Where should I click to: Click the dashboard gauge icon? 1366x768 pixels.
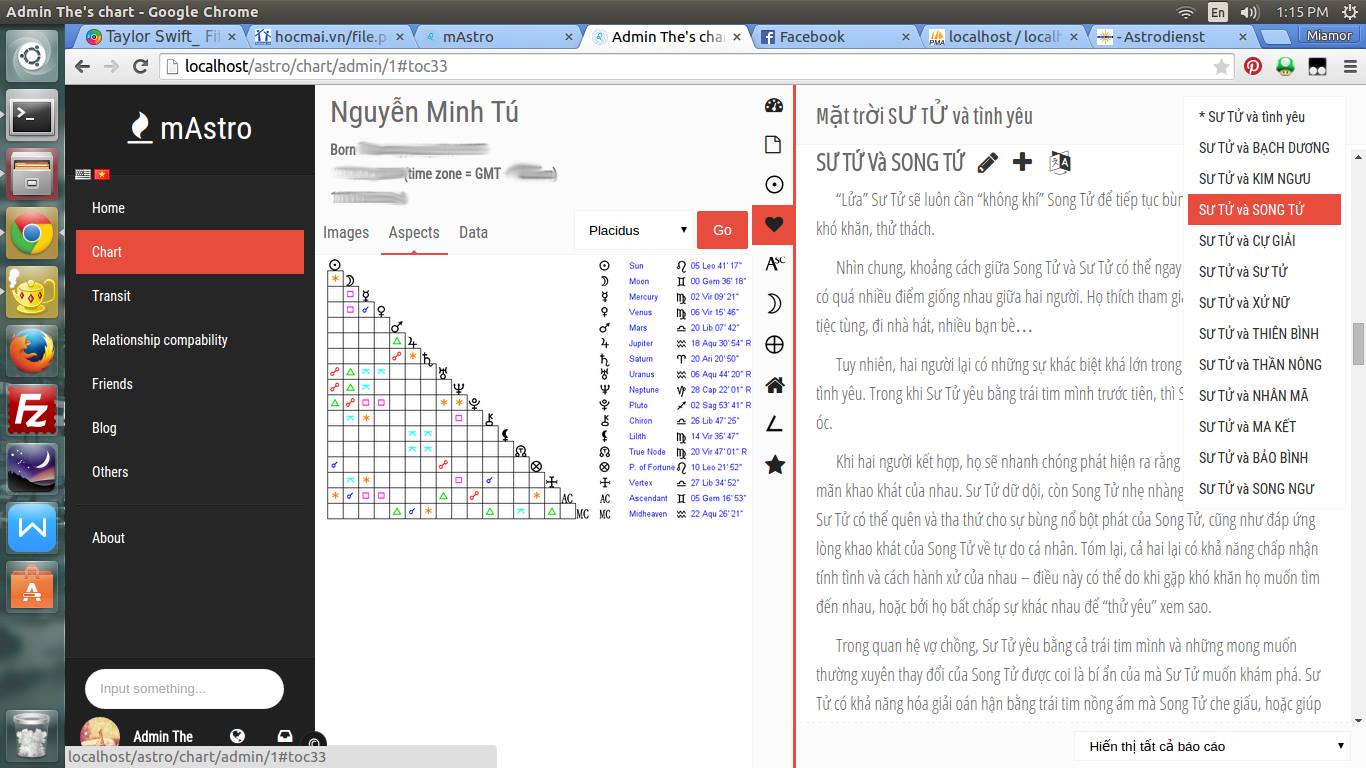point(773,106)
